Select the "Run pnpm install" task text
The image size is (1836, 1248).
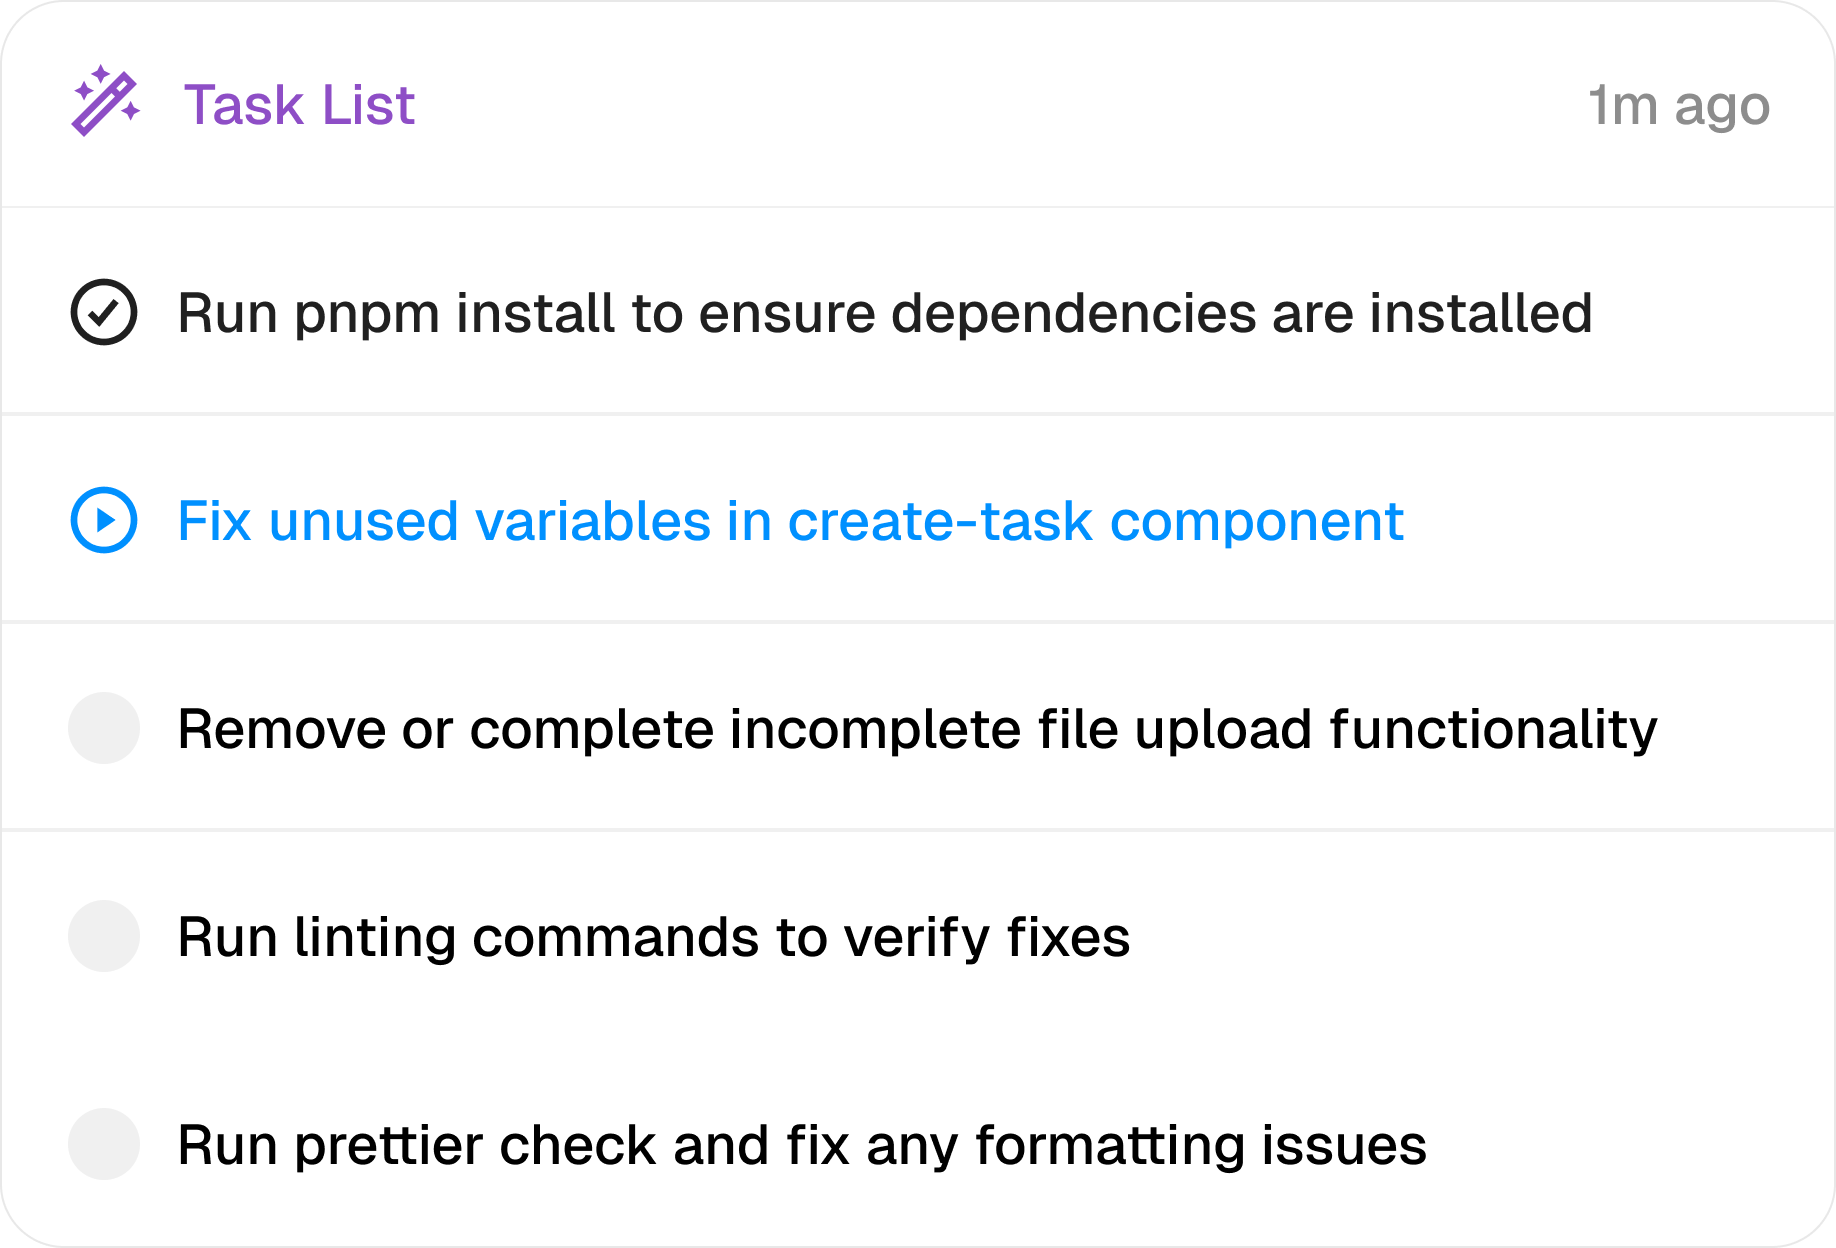pos(884,313)
